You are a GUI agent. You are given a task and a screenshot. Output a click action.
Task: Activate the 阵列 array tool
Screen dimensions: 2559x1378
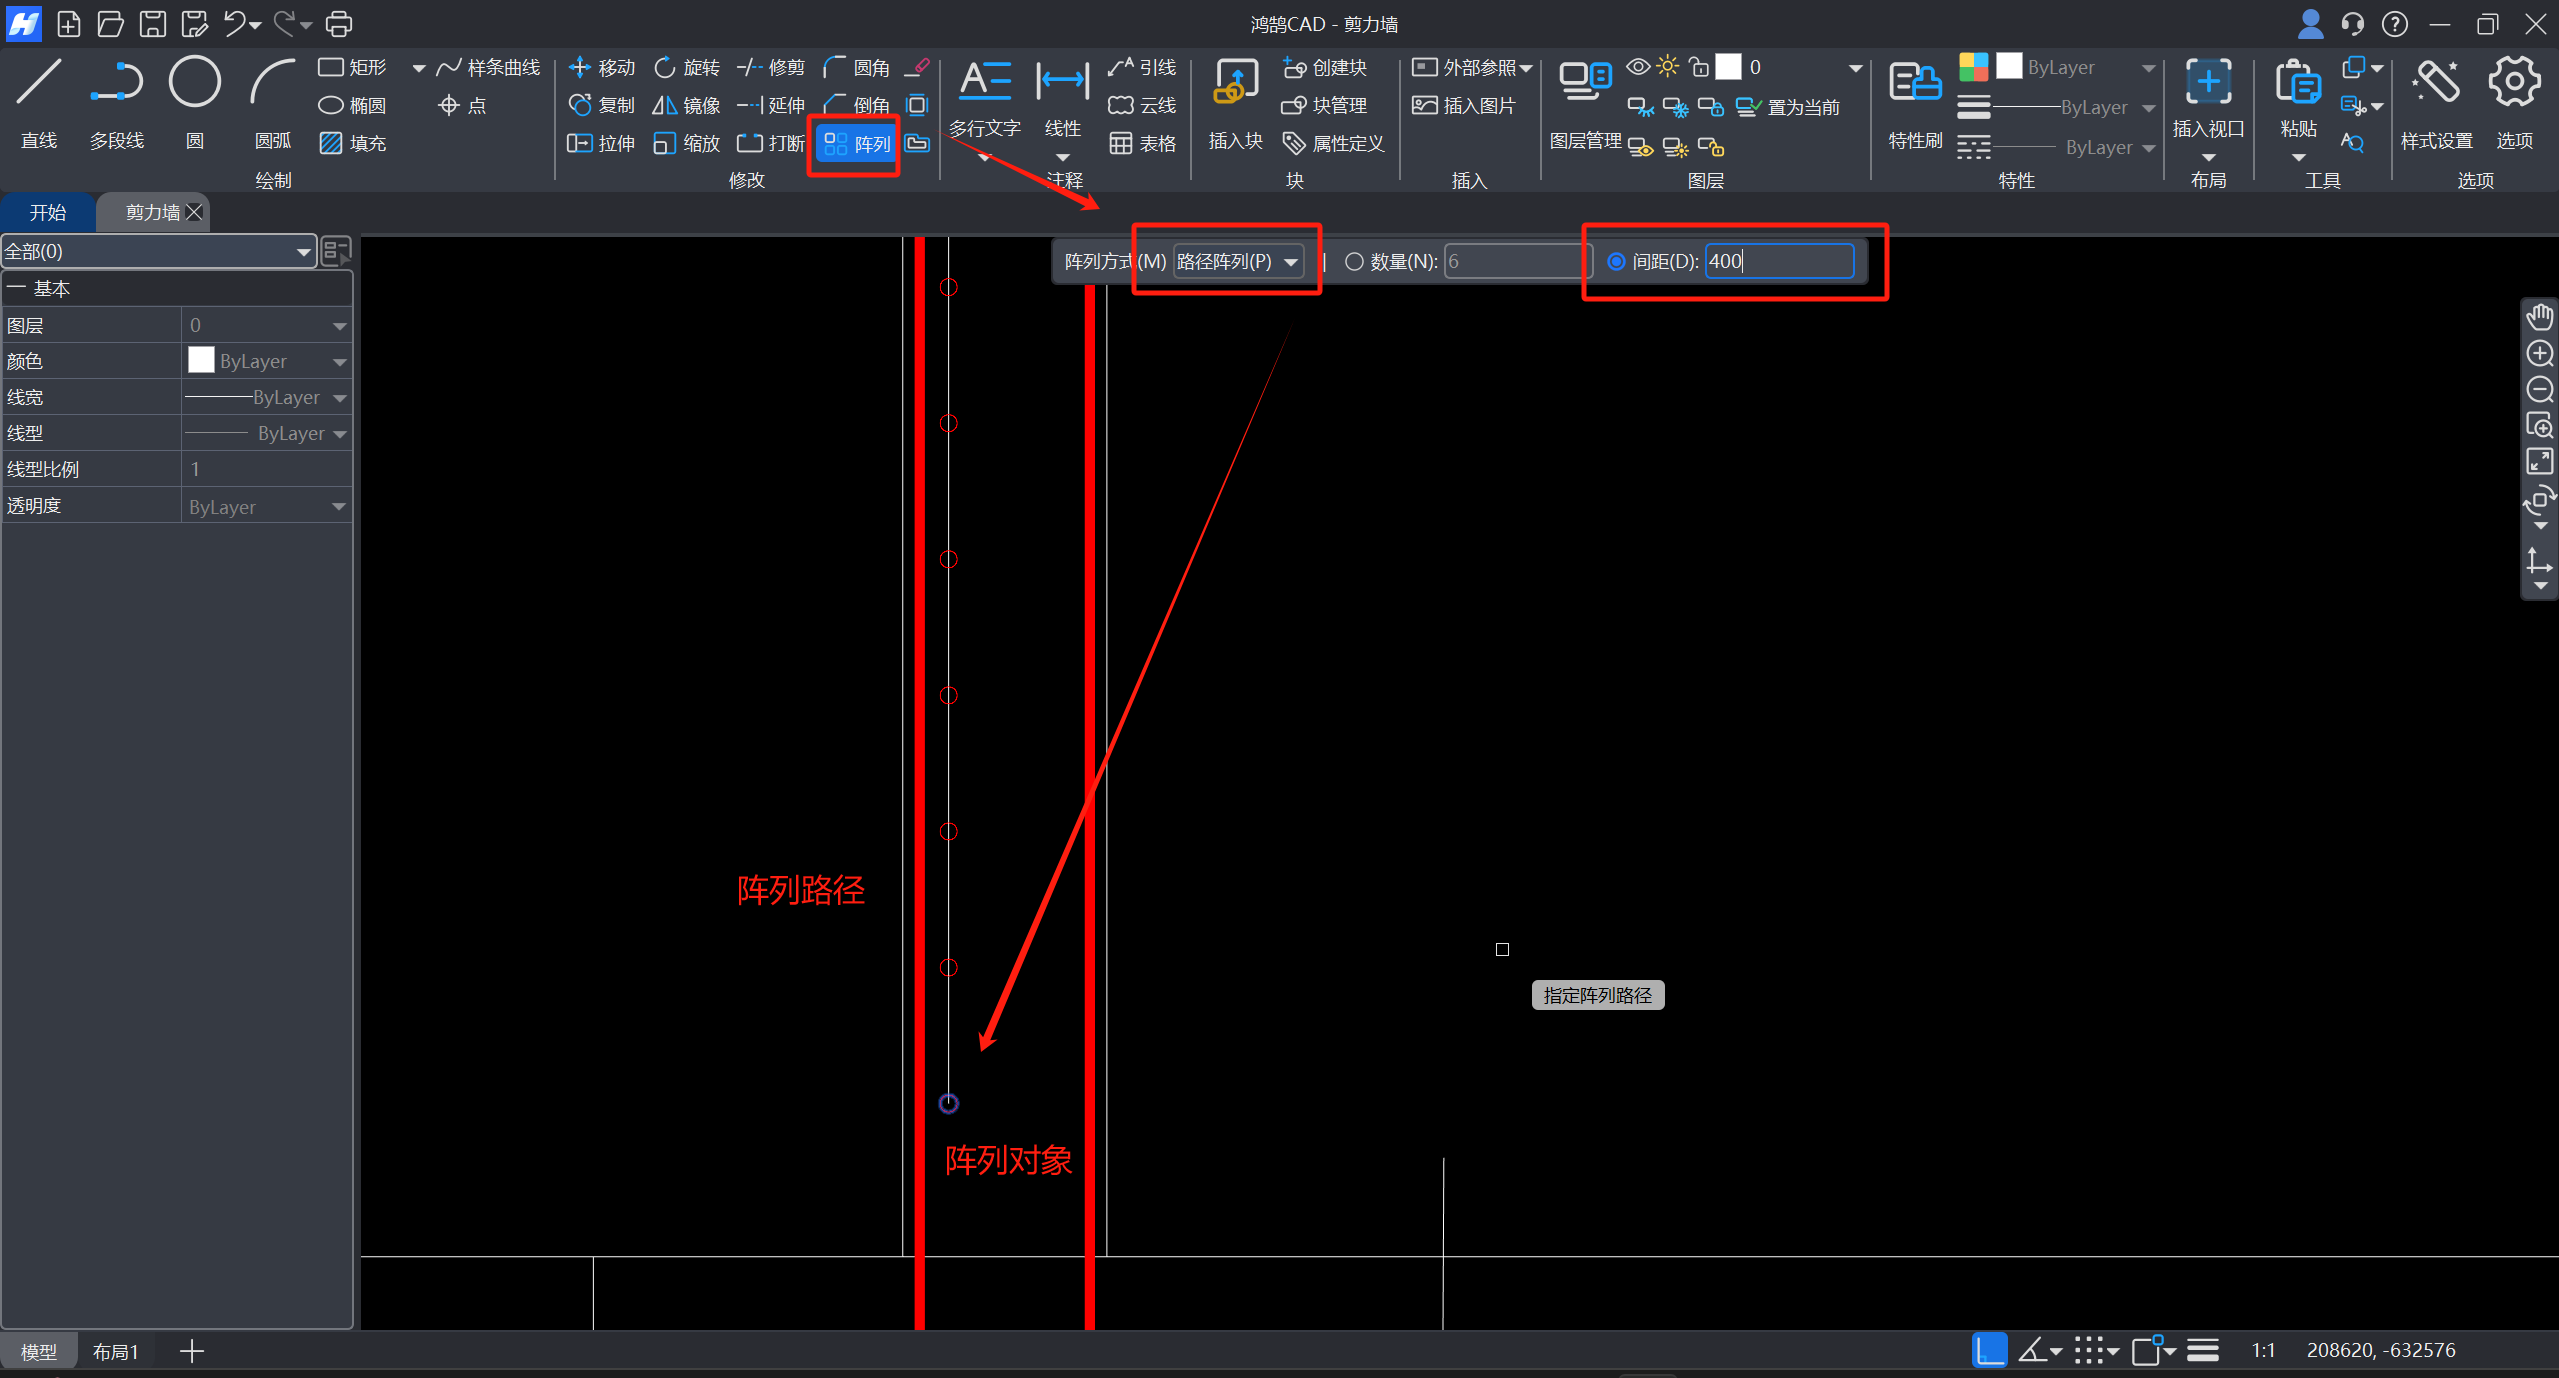click(857, 144)
